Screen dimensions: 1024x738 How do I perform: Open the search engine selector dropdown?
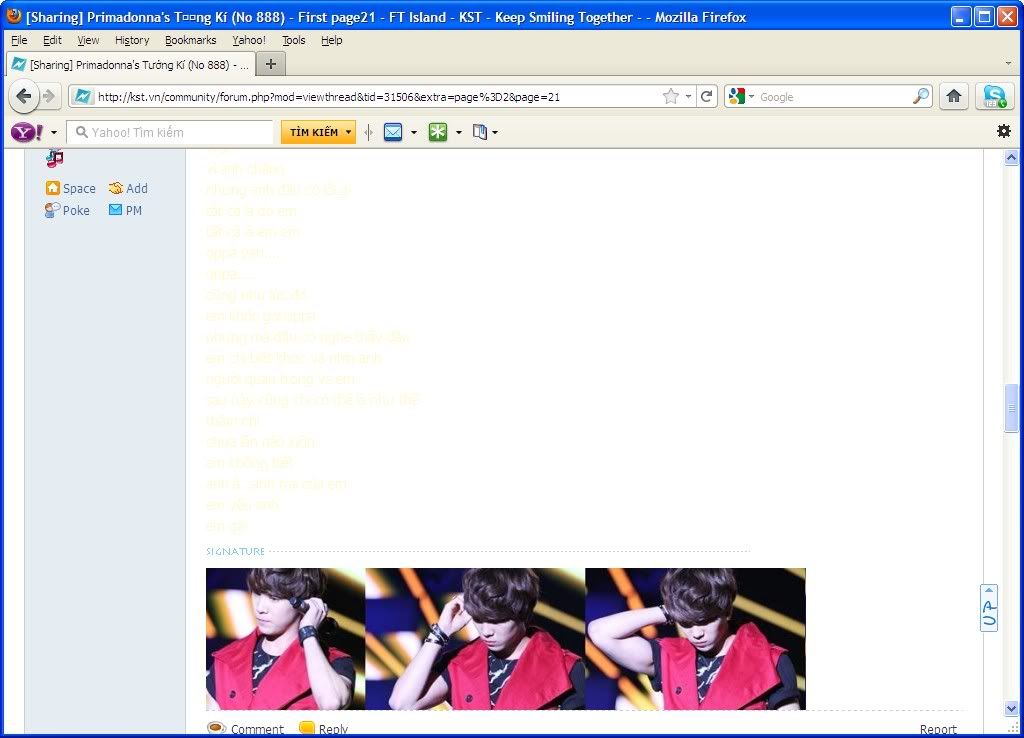[751, 97]
